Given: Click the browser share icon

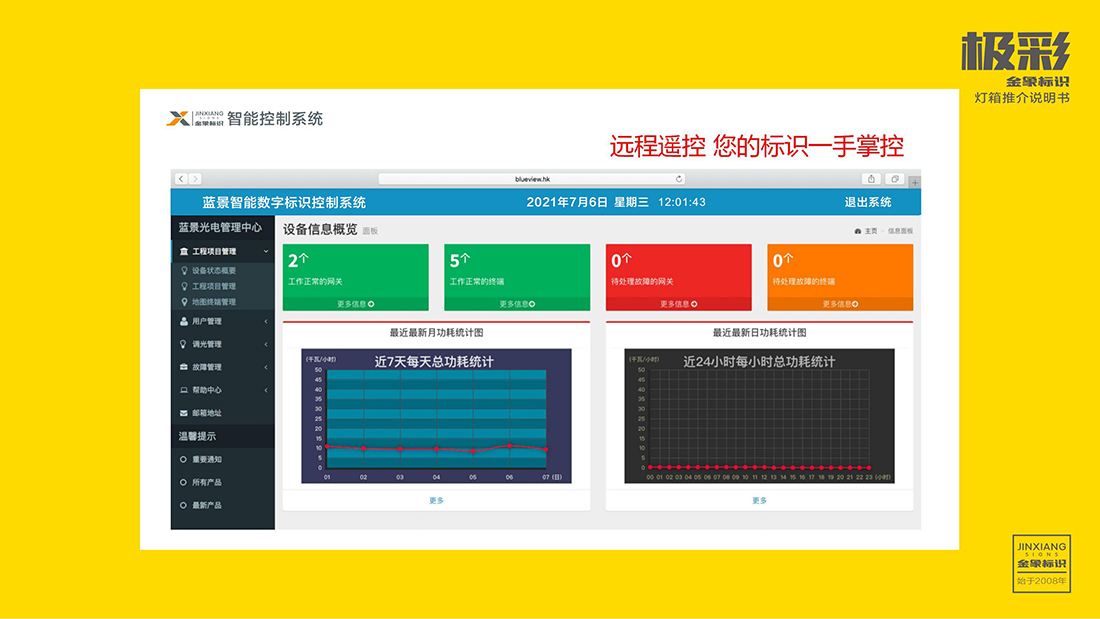Looking at the screenshot, I should [872, 179].
